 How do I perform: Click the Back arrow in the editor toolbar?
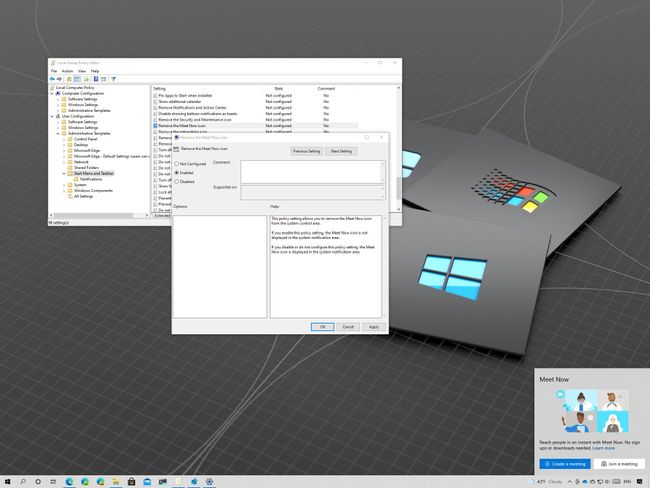pyautogui.click(x=52, y=79)
